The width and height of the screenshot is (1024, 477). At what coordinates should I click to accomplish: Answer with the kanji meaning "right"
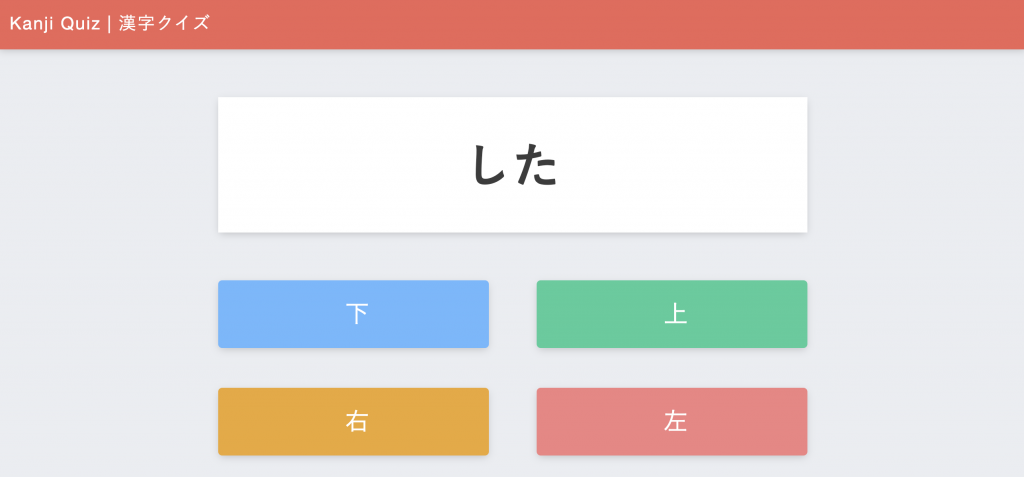tap(353, 421)
